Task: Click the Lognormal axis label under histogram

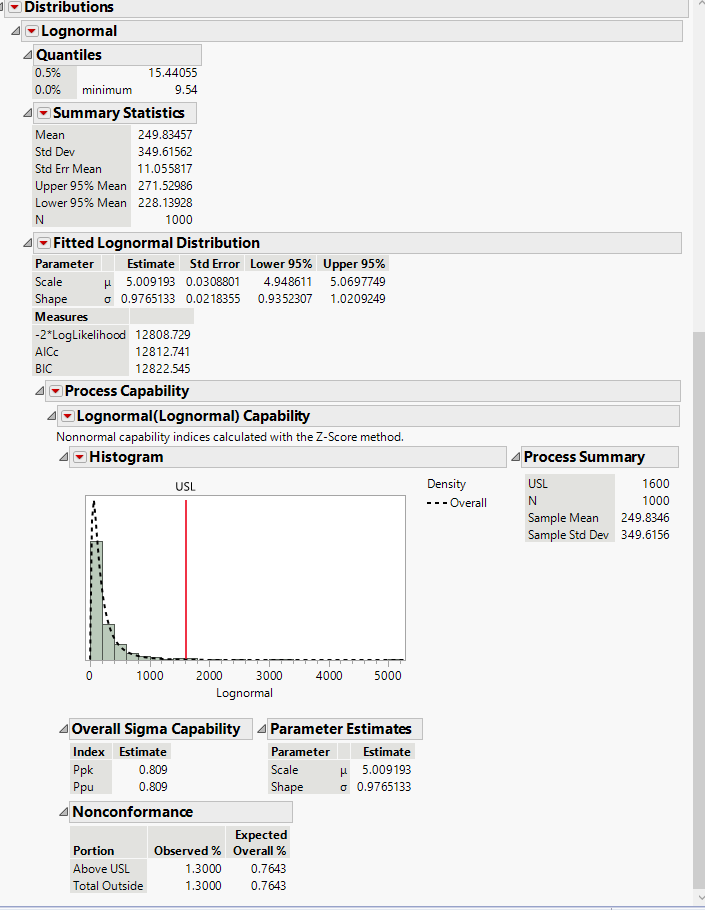Action: (x=244, y=693)
